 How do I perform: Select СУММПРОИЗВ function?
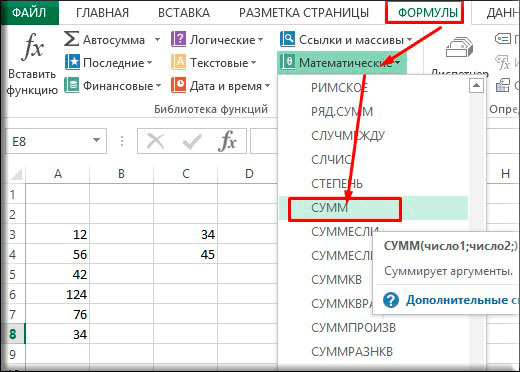(x=353, y=328)
